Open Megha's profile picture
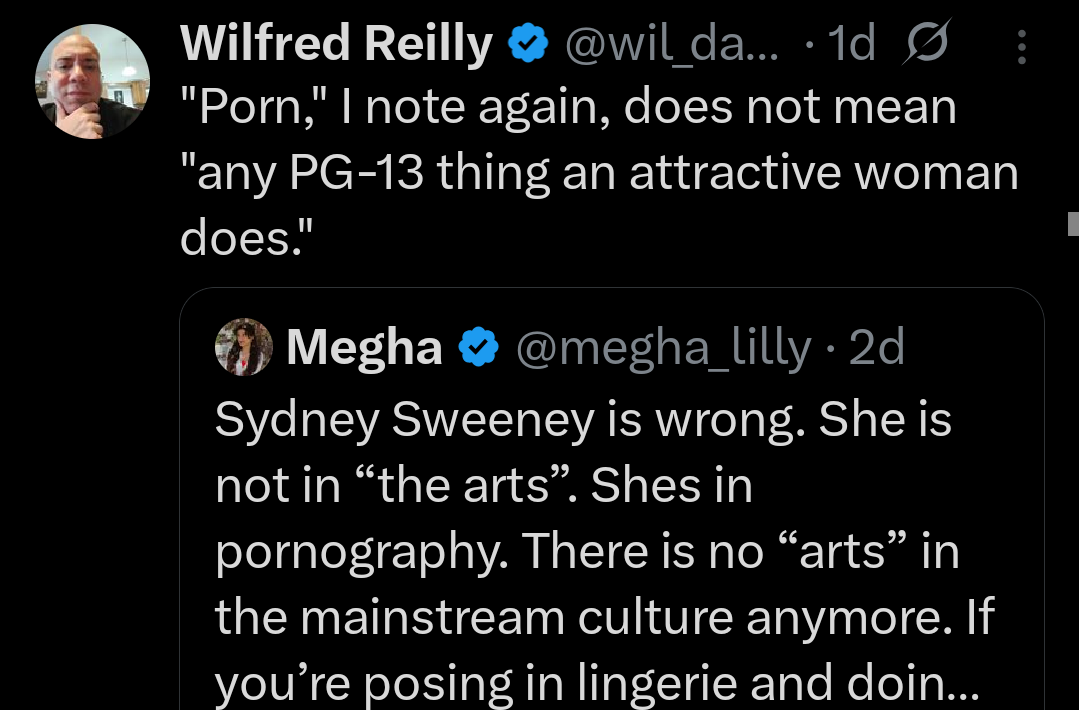 [x=243, y=347]
